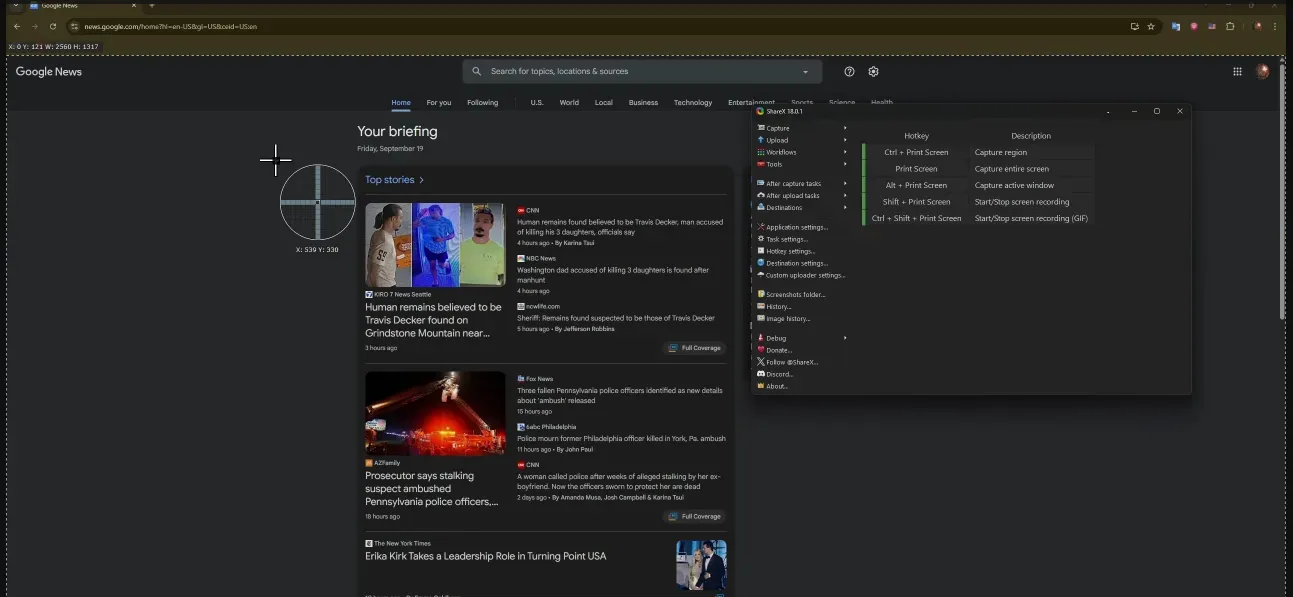Image resolution: width=1293 pixels, height=597 pixels.
Task: Open the Top stories section
Action: (391, 179)
